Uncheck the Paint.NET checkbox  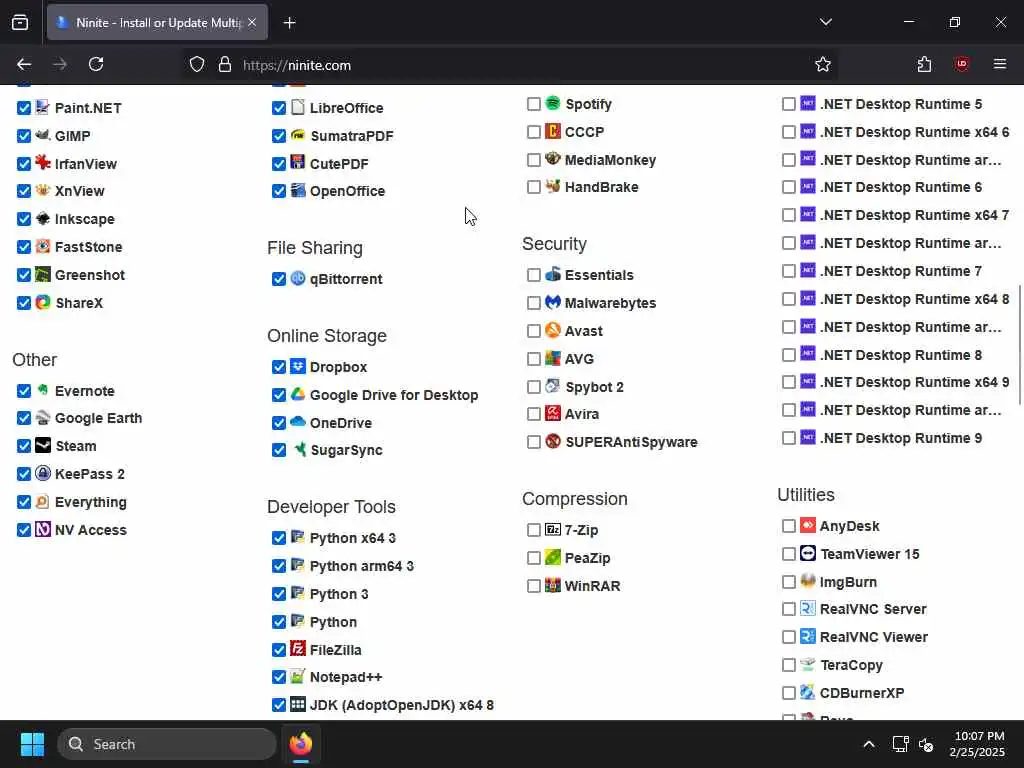click(x=24, y=108)
